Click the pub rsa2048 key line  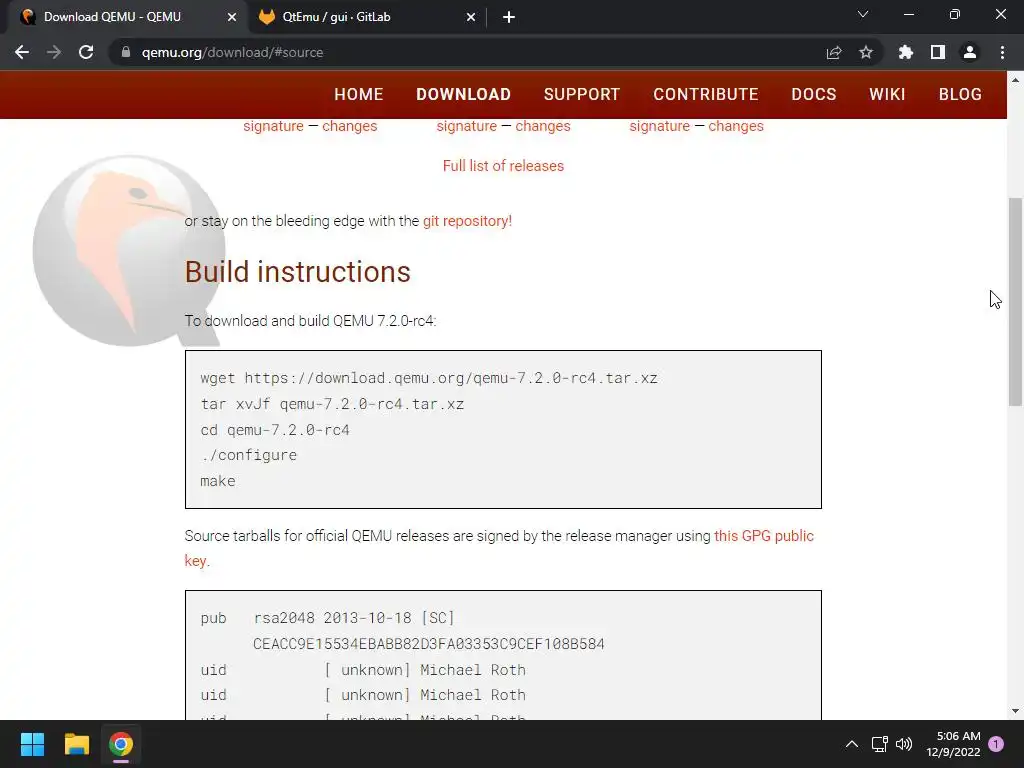[x=328, y=618]
